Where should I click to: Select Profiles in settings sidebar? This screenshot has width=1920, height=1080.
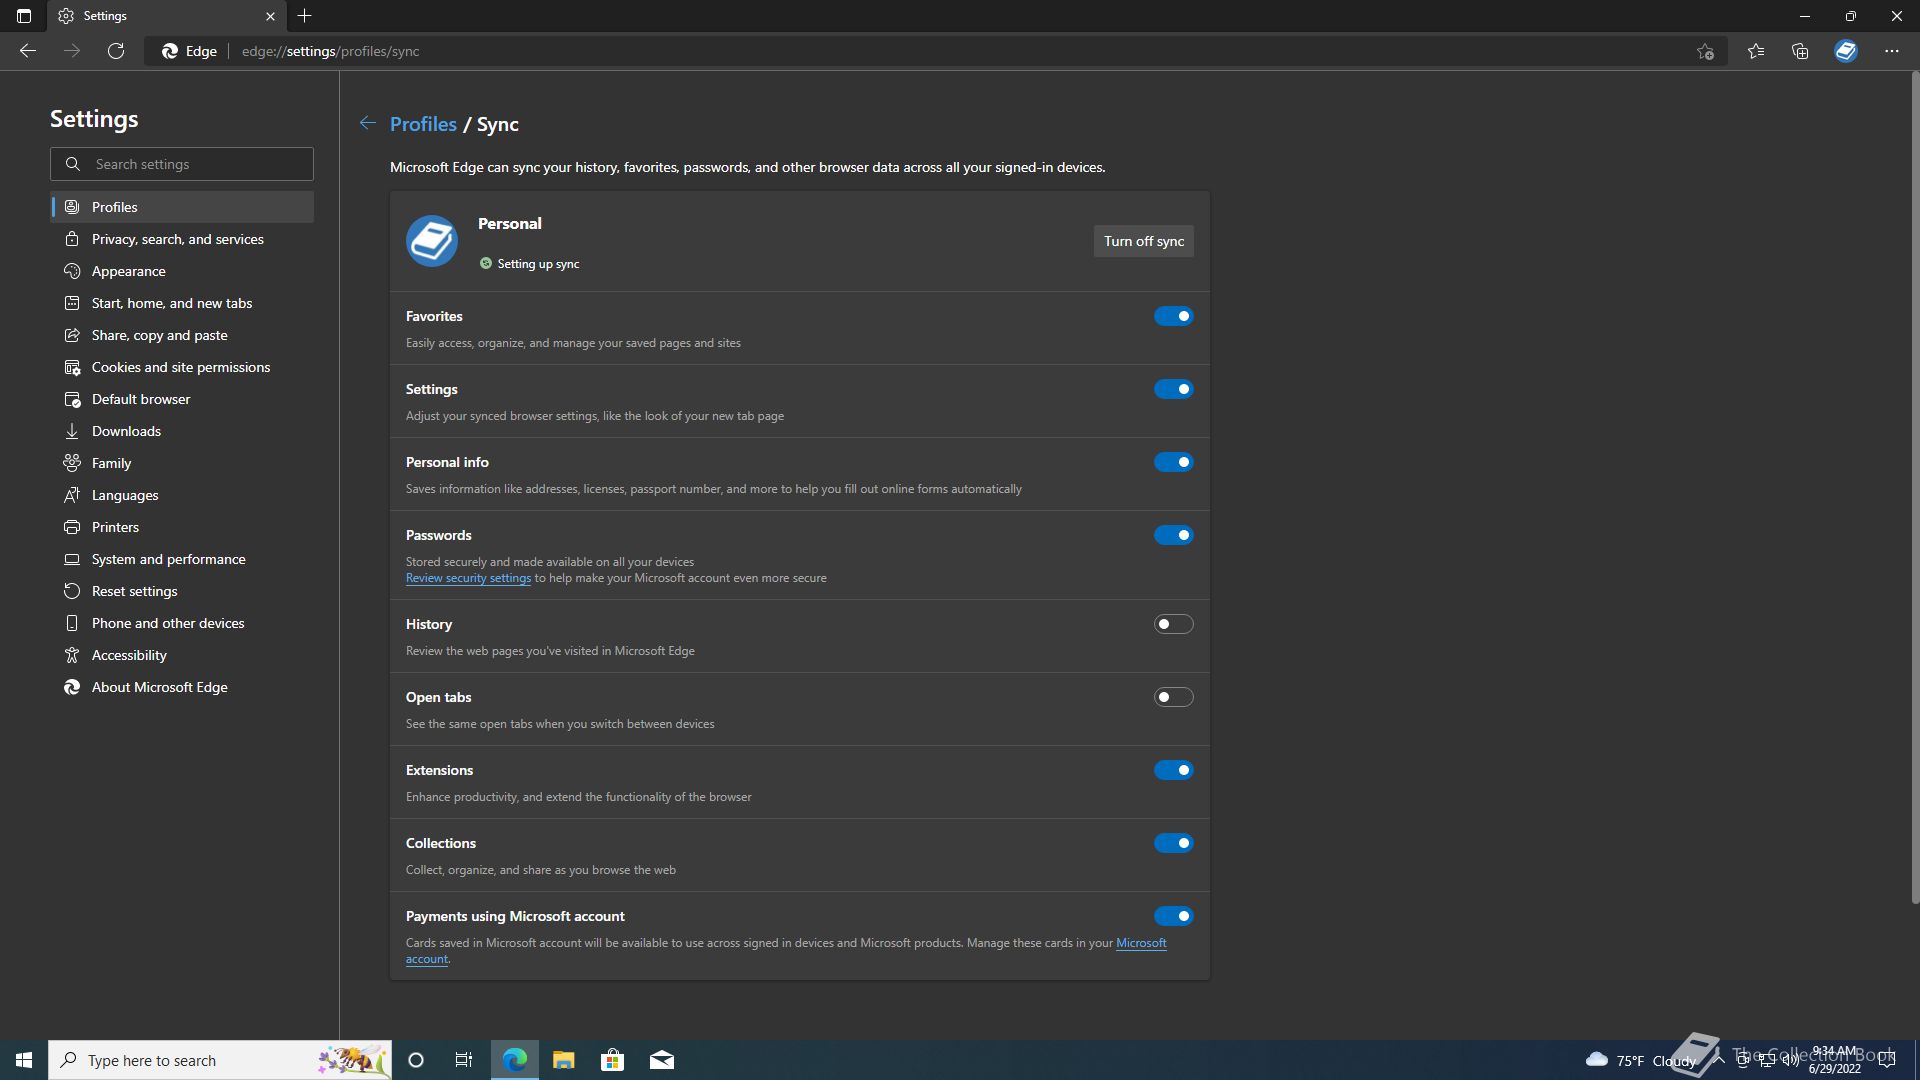(x=182, y=207)
